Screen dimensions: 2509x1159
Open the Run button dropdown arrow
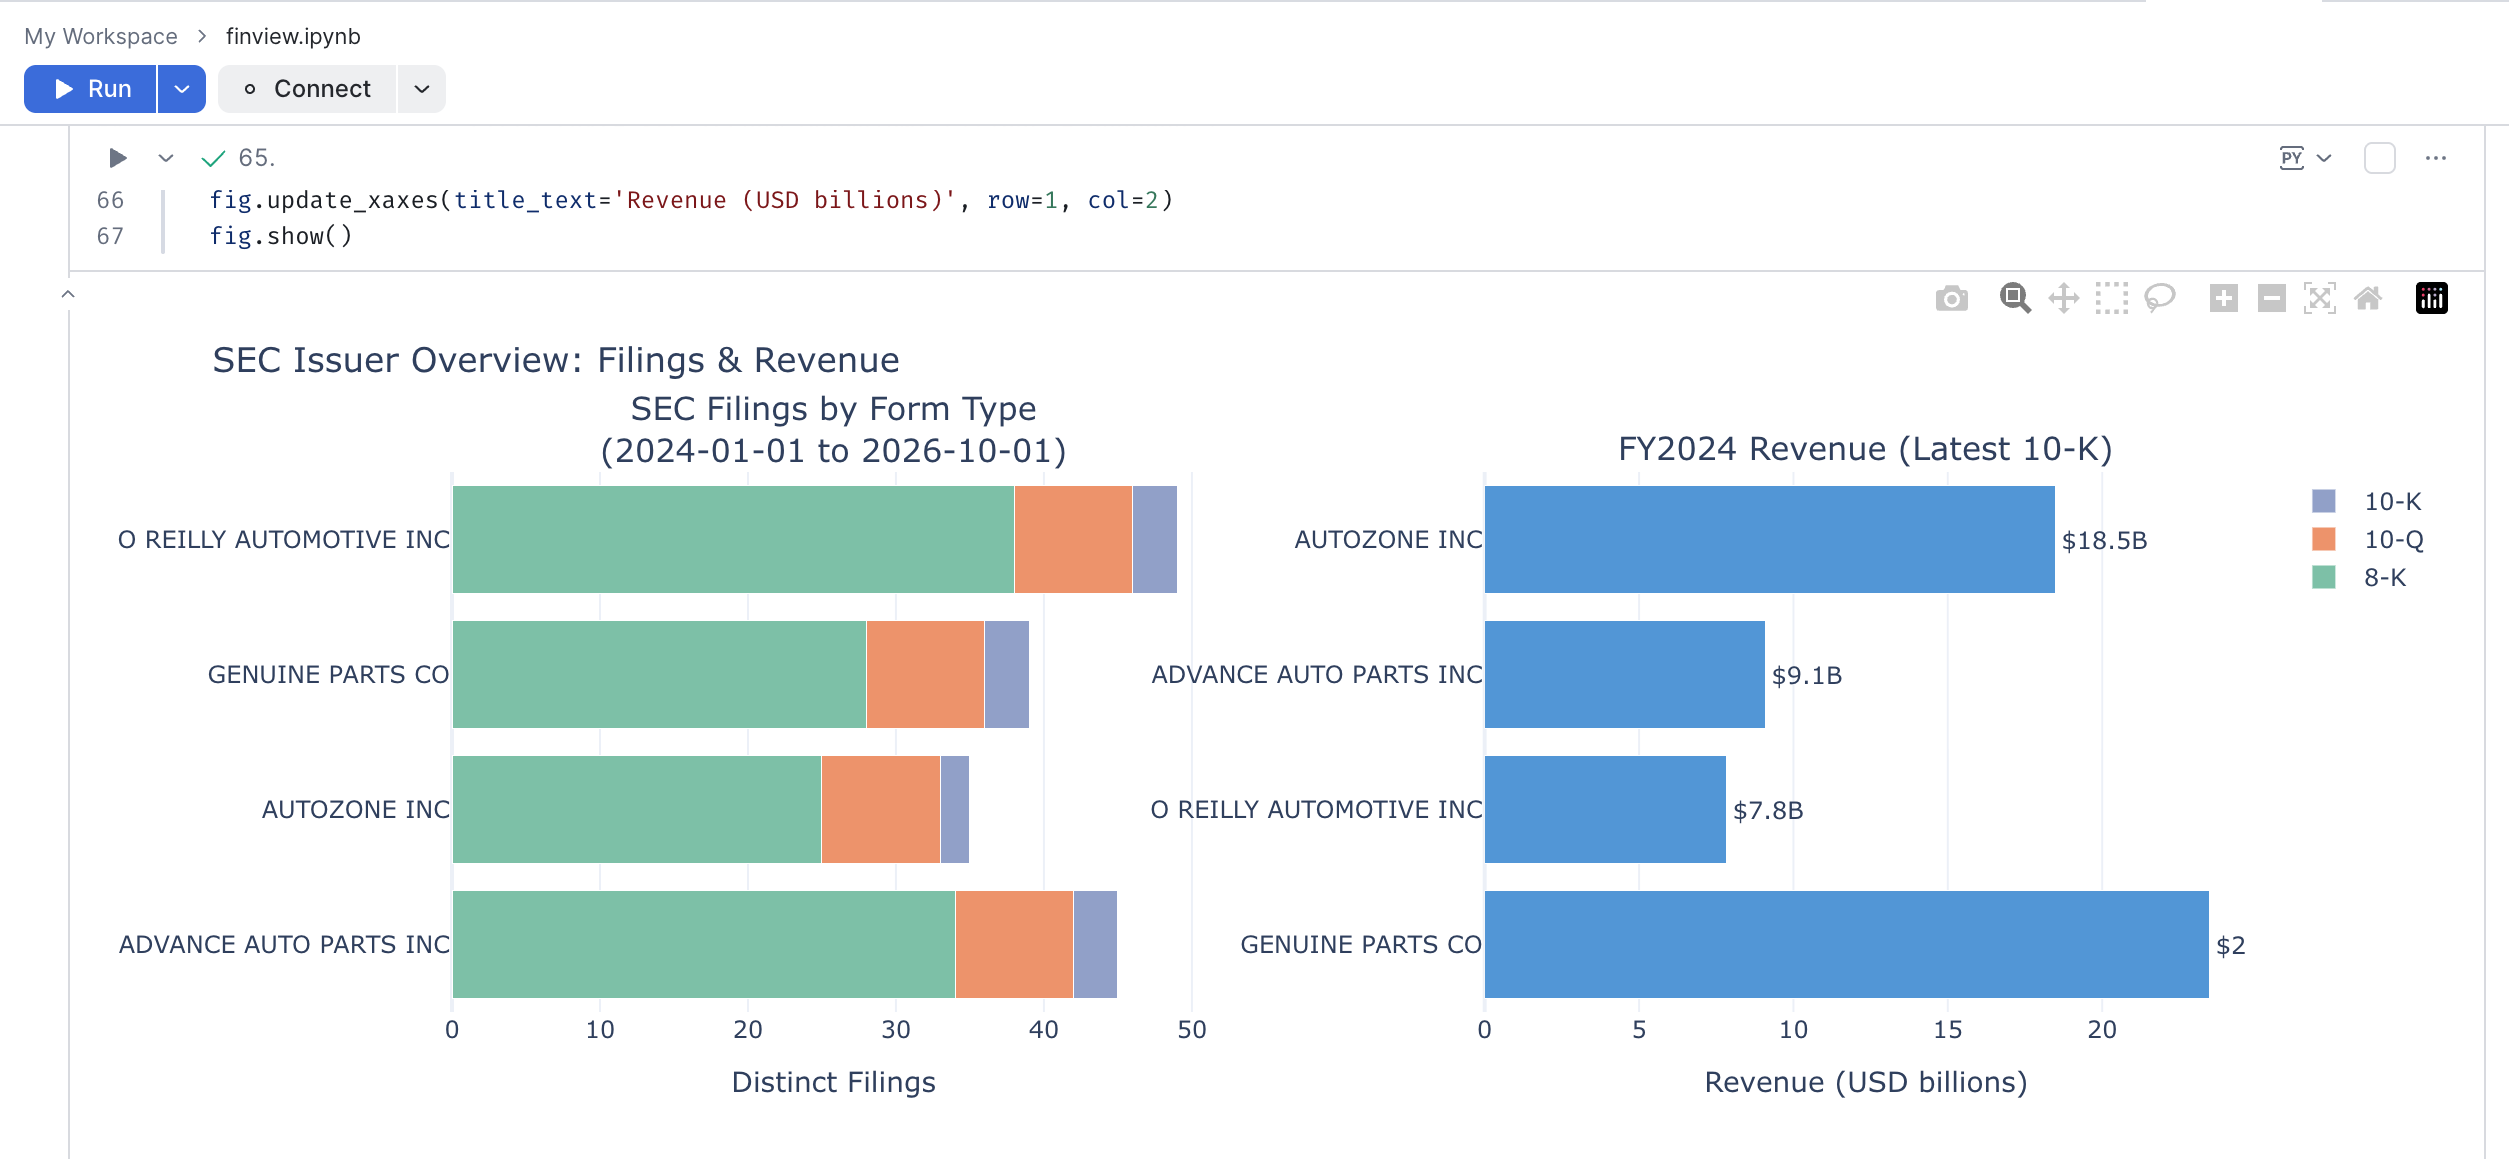182,89
